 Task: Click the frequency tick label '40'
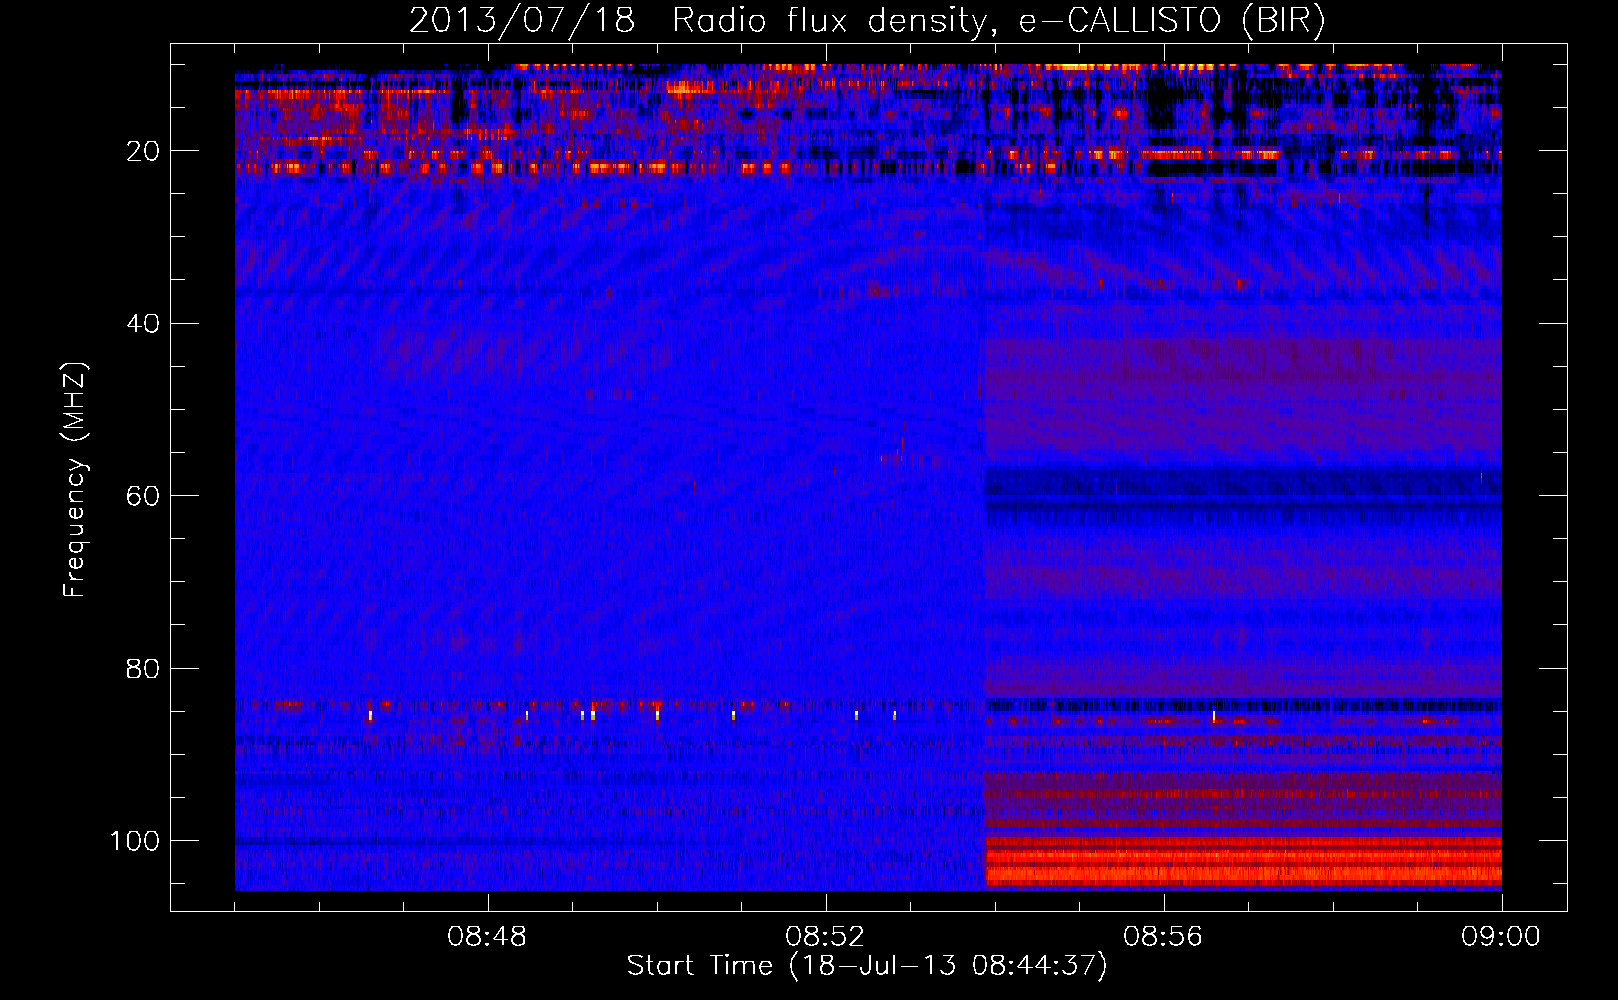(x=143, y=324)
